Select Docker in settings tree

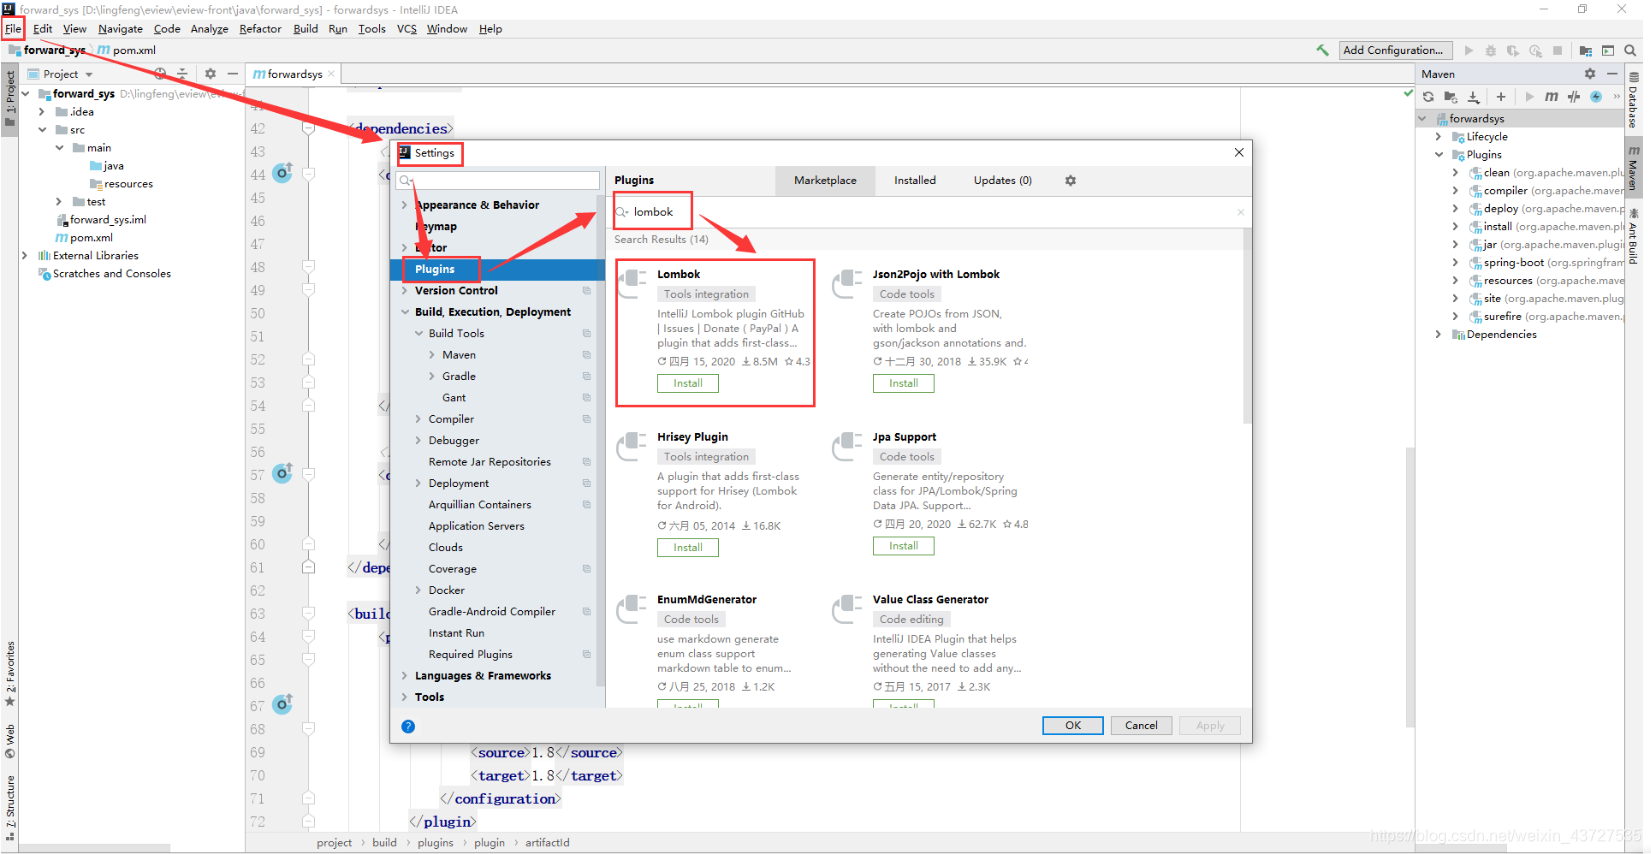click(x=446, y=591)
